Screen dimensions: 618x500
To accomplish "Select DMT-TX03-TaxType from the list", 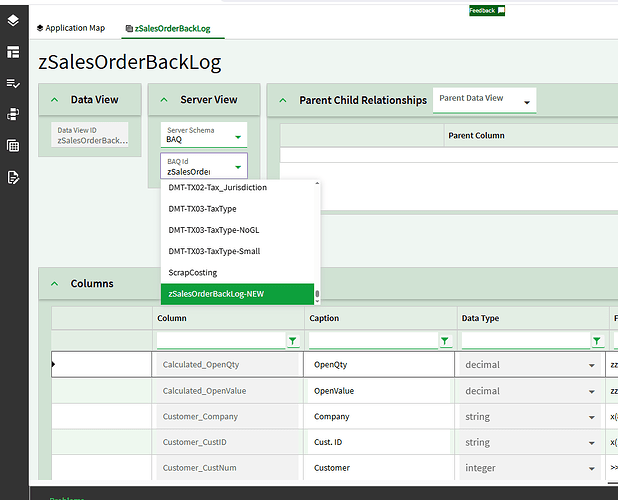I will click(x=237, y=209).
